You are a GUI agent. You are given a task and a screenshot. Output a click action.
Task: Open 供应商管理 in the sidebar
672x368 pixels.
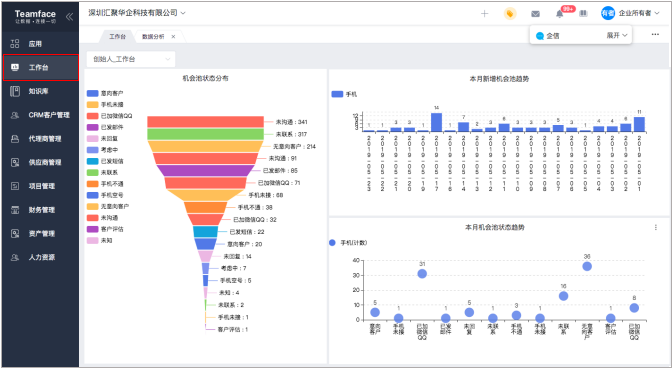pos(40,162)
